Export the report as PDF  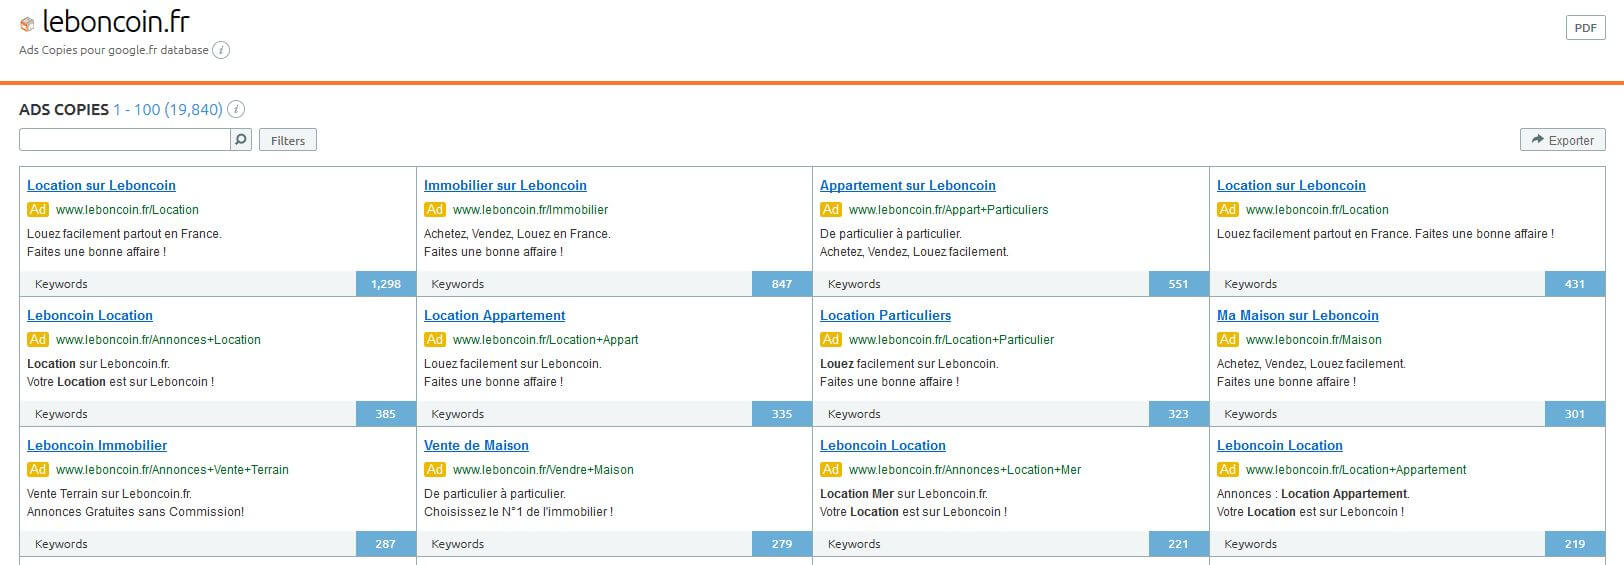[x=1585, y=28]
